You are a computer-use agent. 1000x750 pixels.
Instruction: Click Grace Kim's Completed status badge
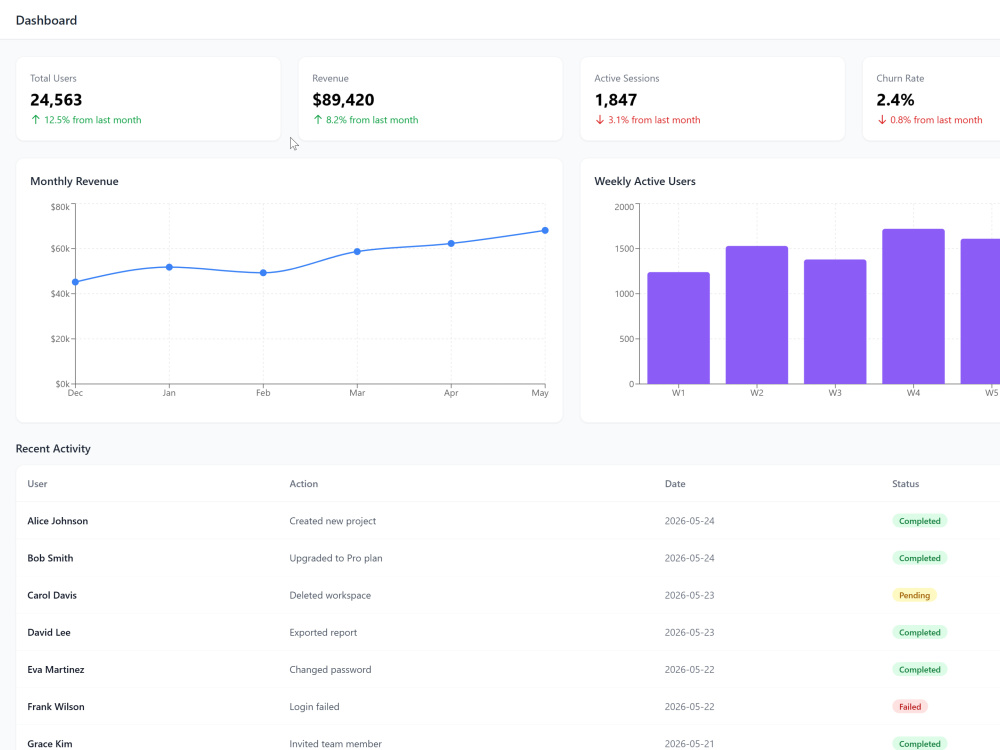click(920, 744)
